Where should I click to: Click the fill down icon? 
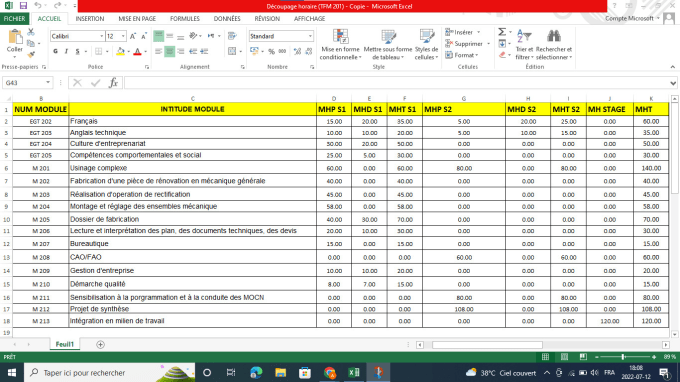[x=502, y=43]
